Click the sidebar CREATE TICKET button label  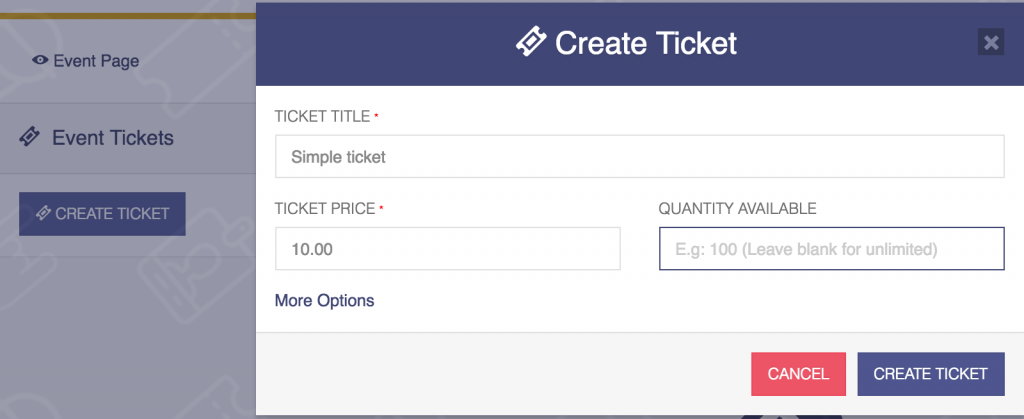pos(112,213)
